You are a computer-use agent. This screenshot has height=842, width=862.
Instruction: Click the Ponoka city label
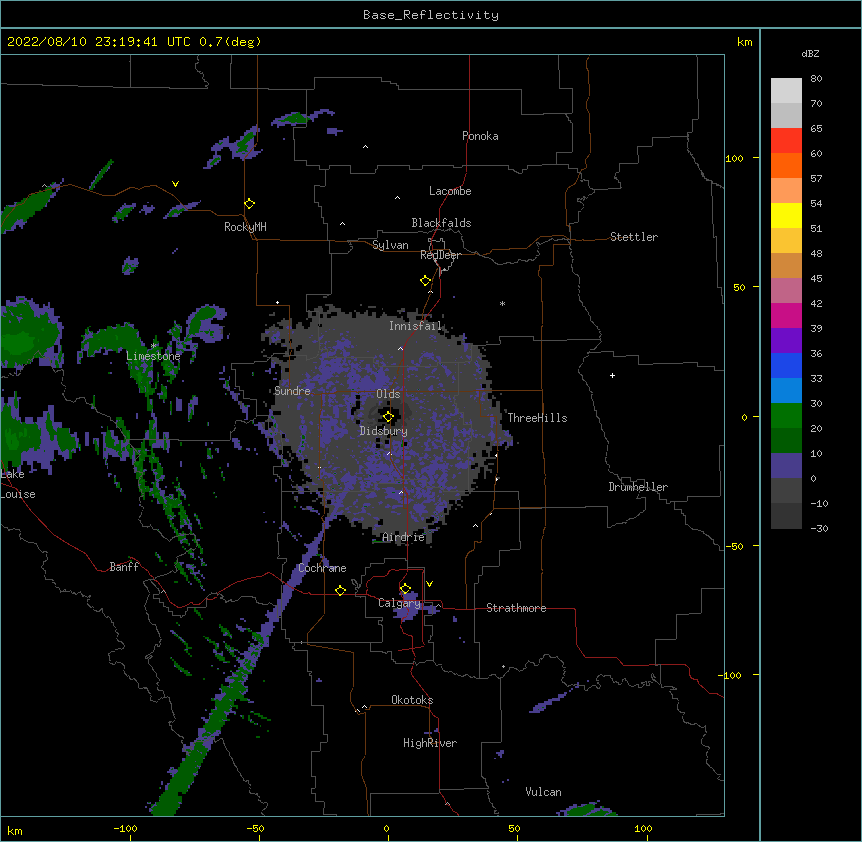480,136
